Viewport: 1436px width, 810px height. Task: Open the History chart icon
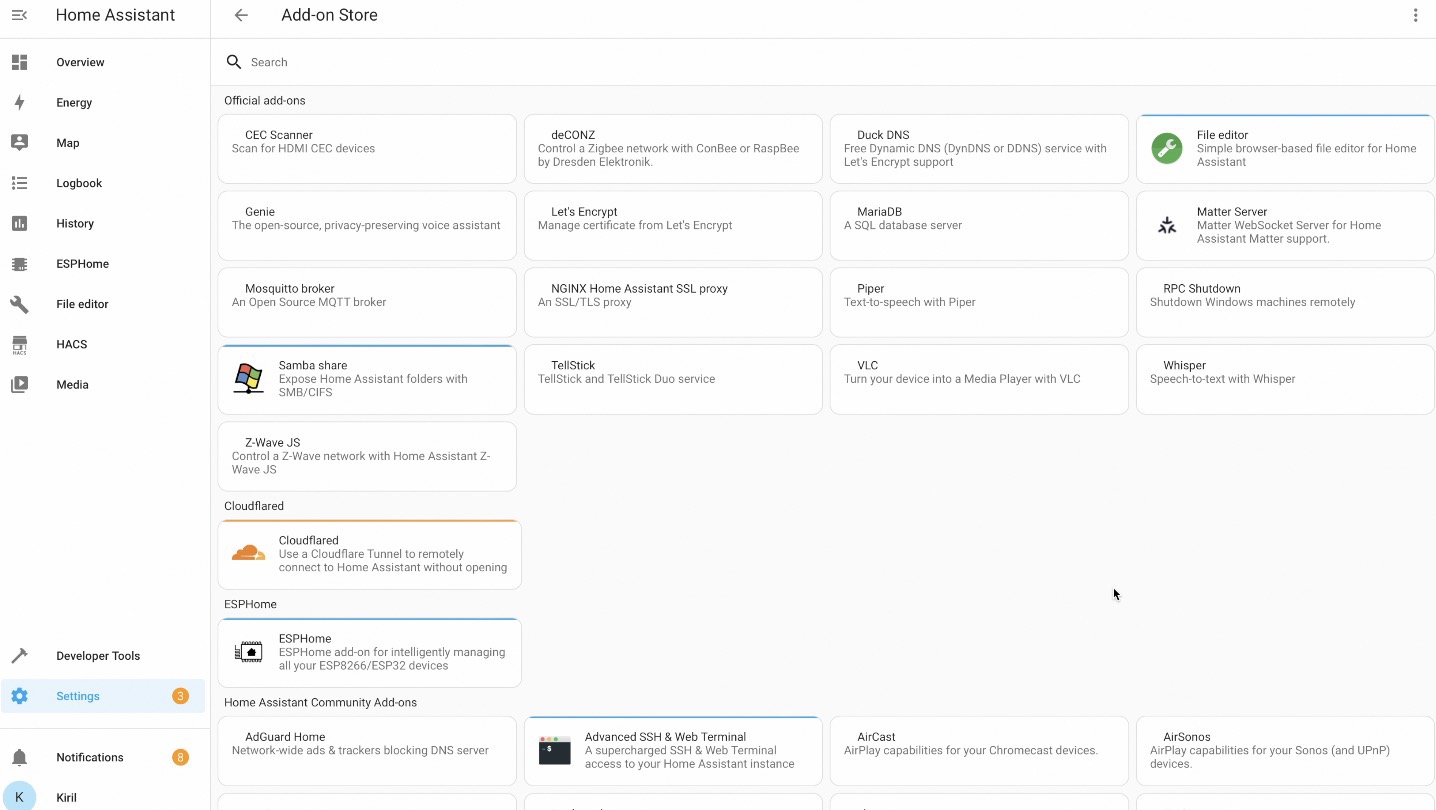pyautogui.click(x=19, y=223)
